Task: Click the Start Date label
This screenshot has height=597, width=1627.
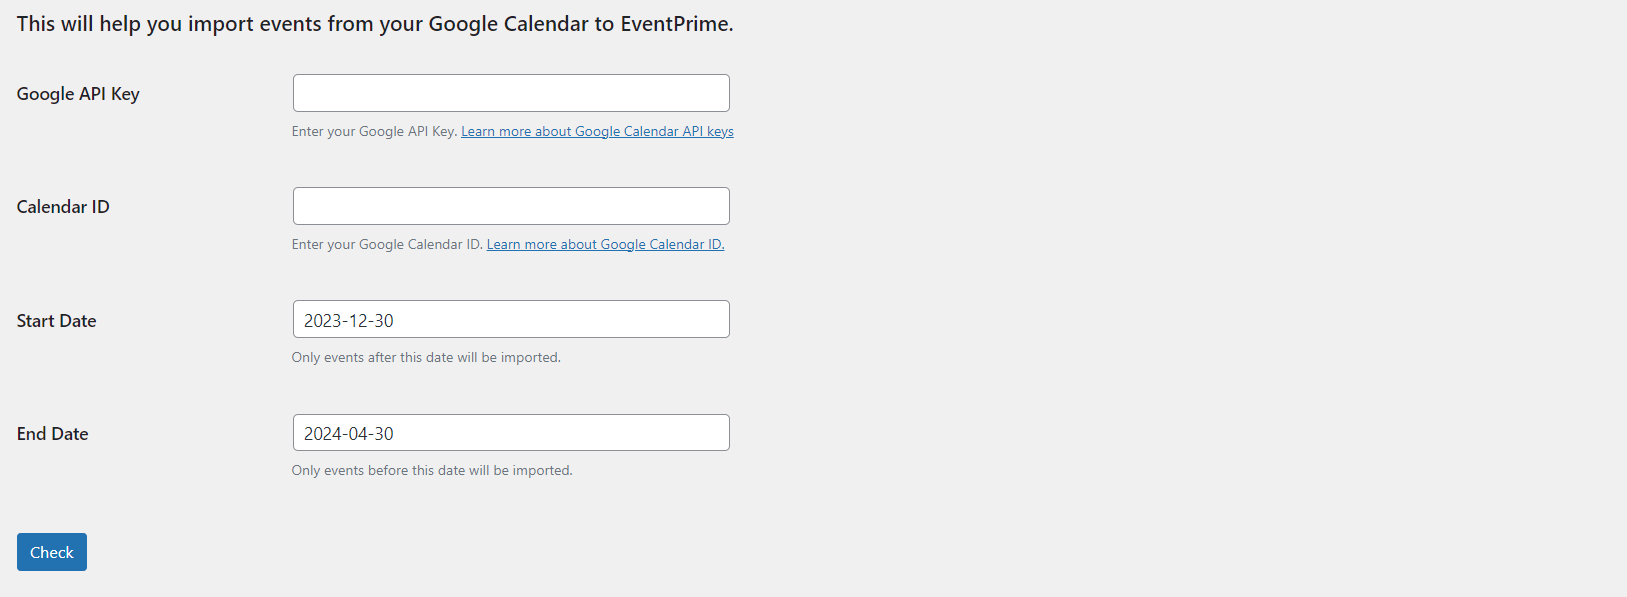Action: tap(57, 321)
